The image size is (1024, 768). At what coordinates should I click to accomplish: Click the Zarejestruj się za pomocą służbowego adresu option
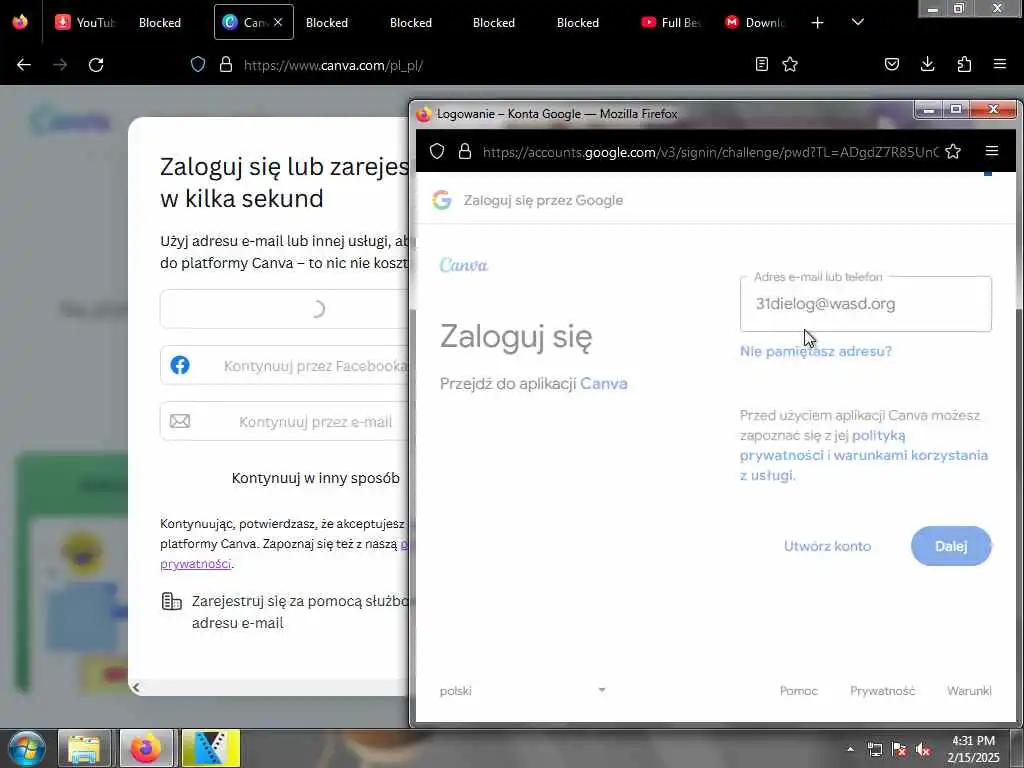tap(285, 612)
